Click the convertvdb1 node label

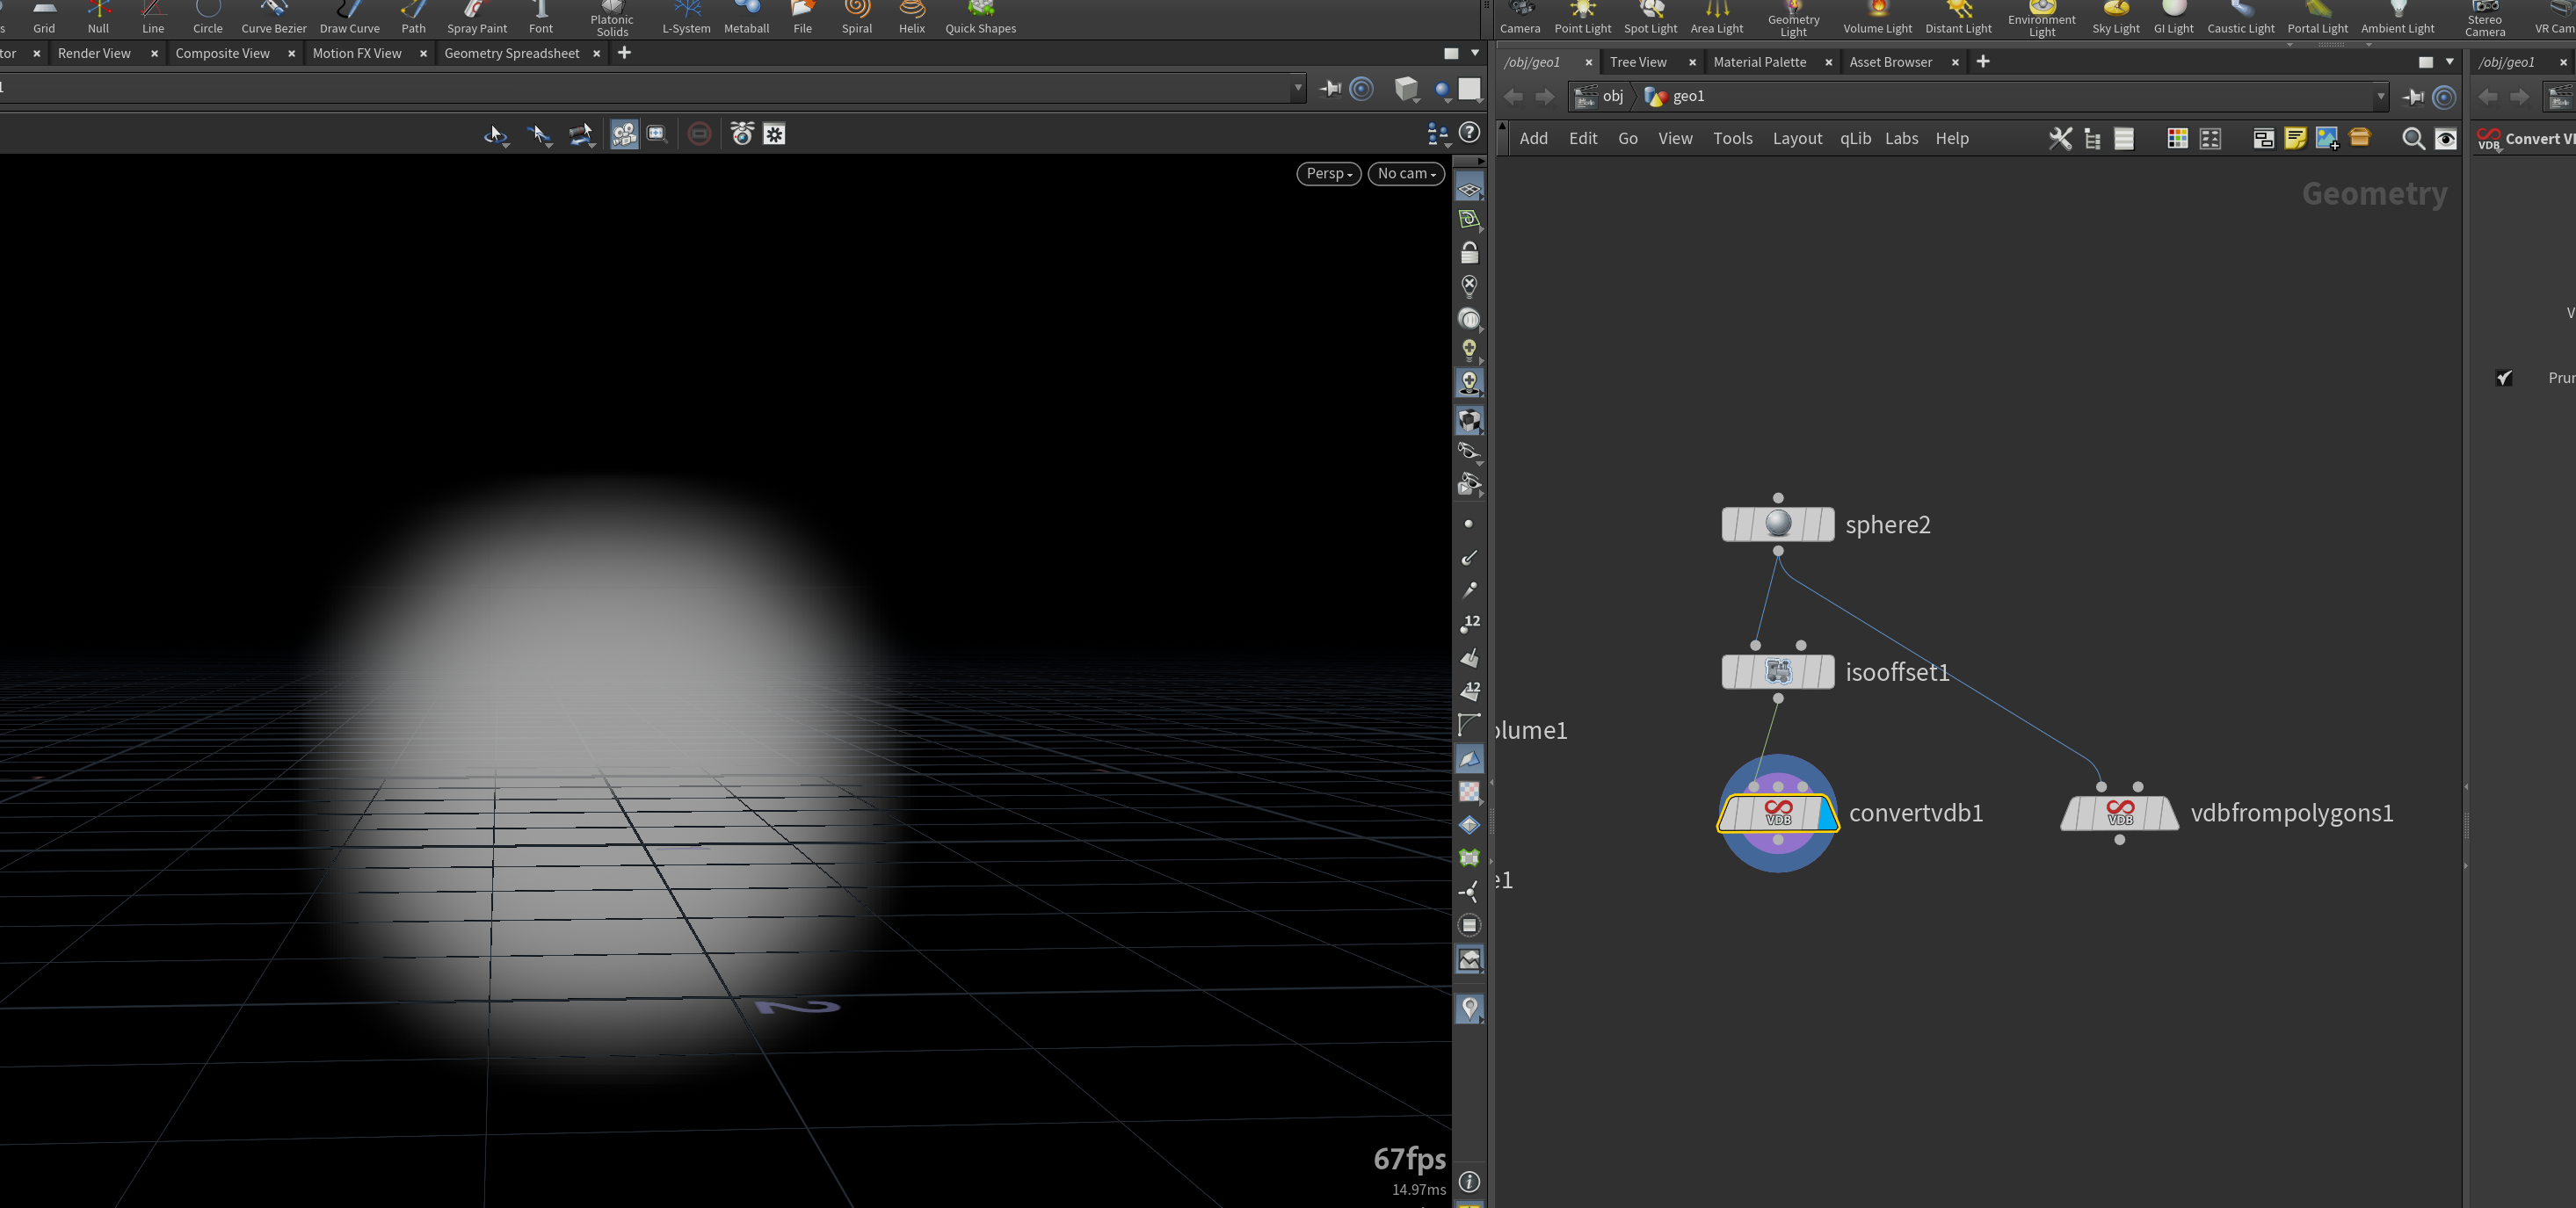[x=1915, y=813]
